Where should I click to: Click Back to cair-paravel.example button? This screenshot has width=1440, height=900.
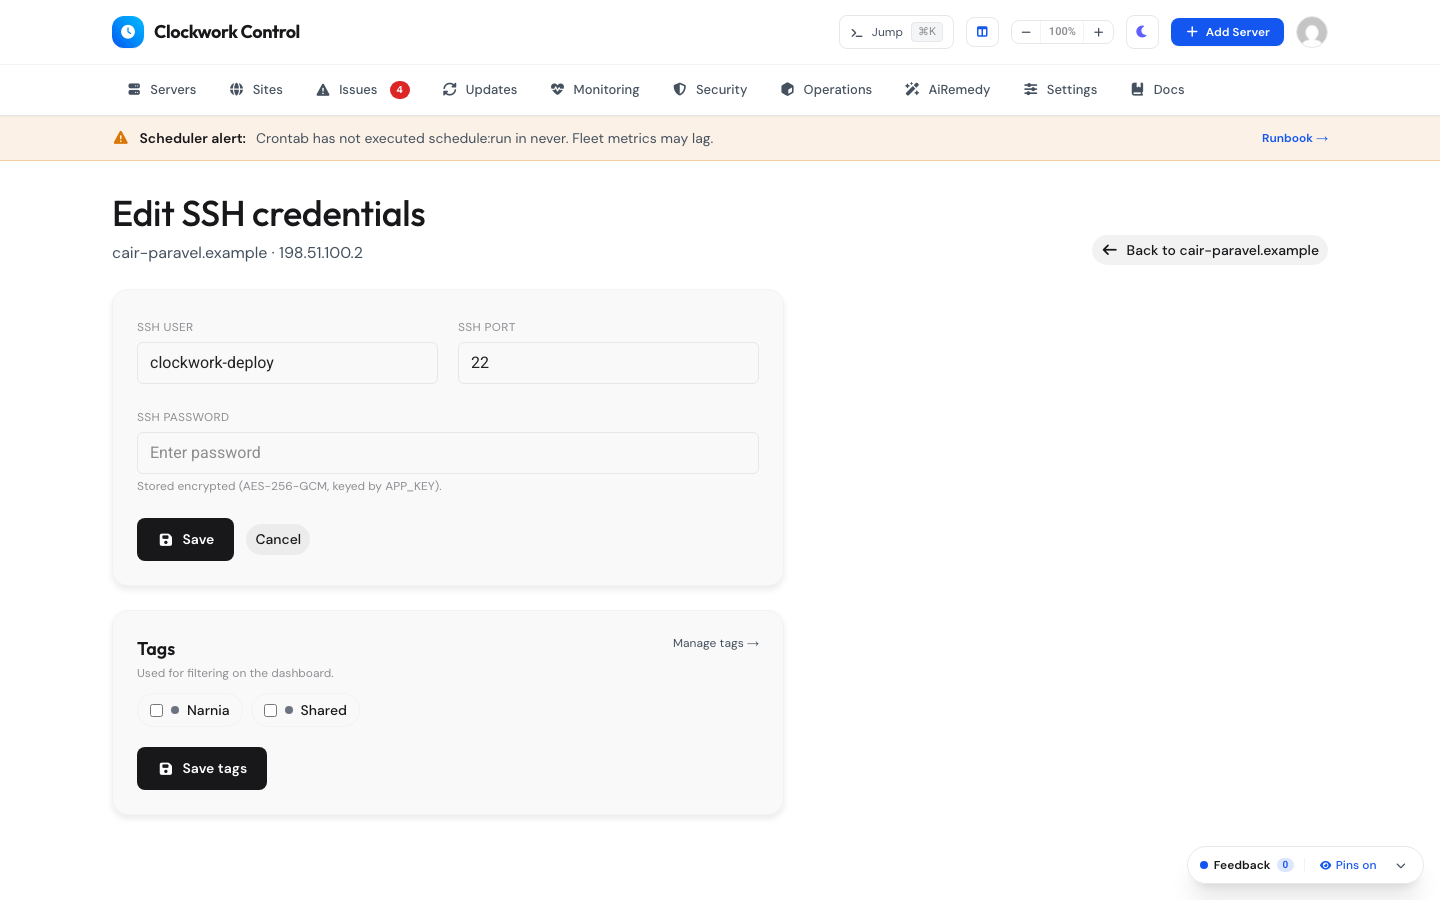coord(1210,250)
